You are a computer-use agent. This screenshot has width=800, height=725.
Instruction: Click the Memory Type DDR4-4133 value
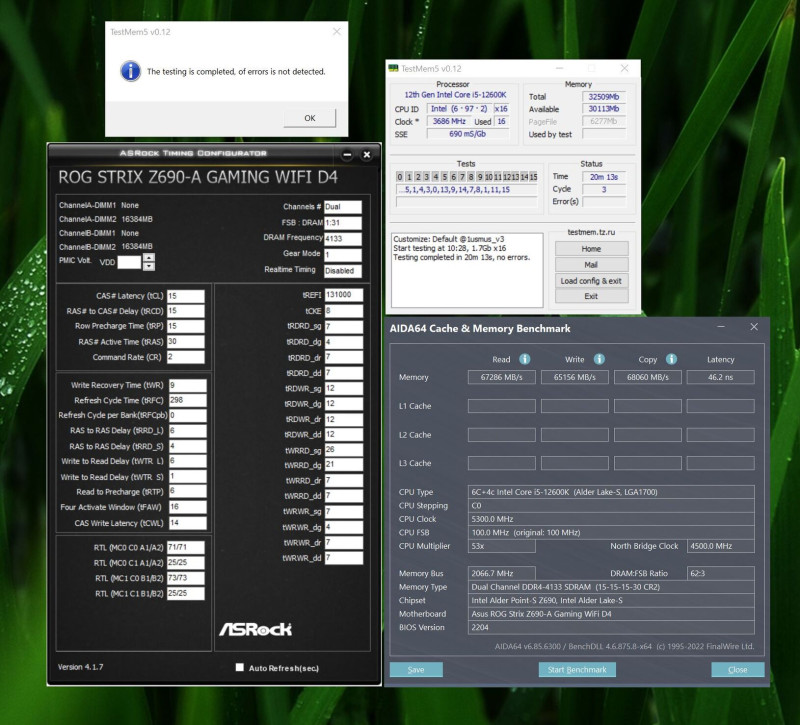point(611,587)
